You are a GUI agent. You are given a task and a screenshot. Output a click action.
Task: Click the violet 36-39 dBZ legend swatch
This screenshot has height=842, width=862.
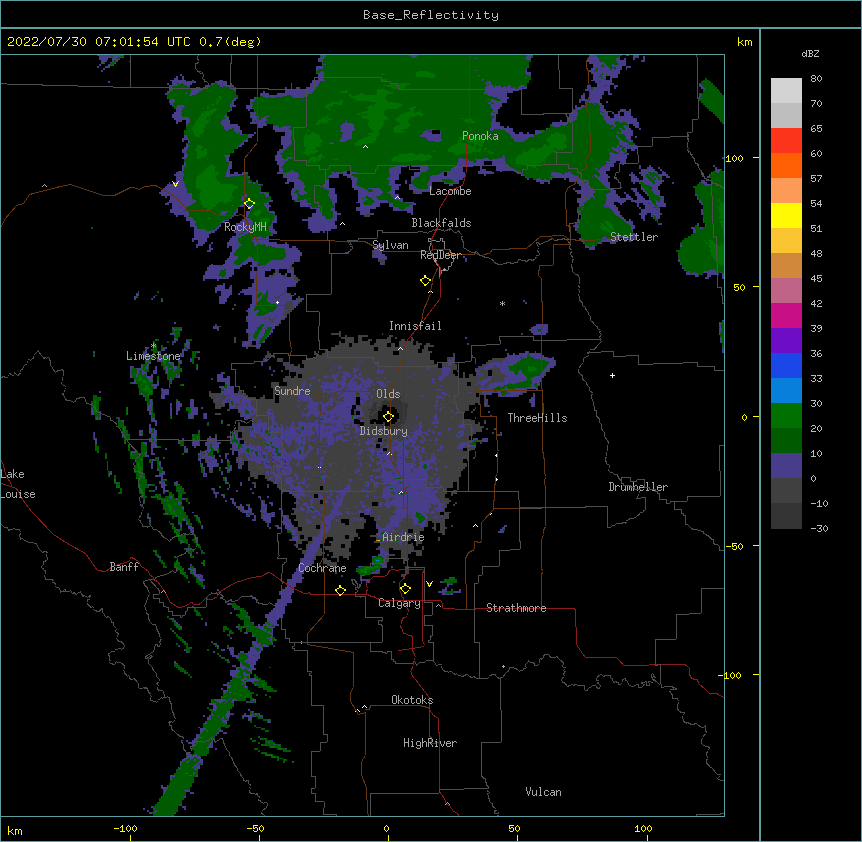(x=786, y=341)
